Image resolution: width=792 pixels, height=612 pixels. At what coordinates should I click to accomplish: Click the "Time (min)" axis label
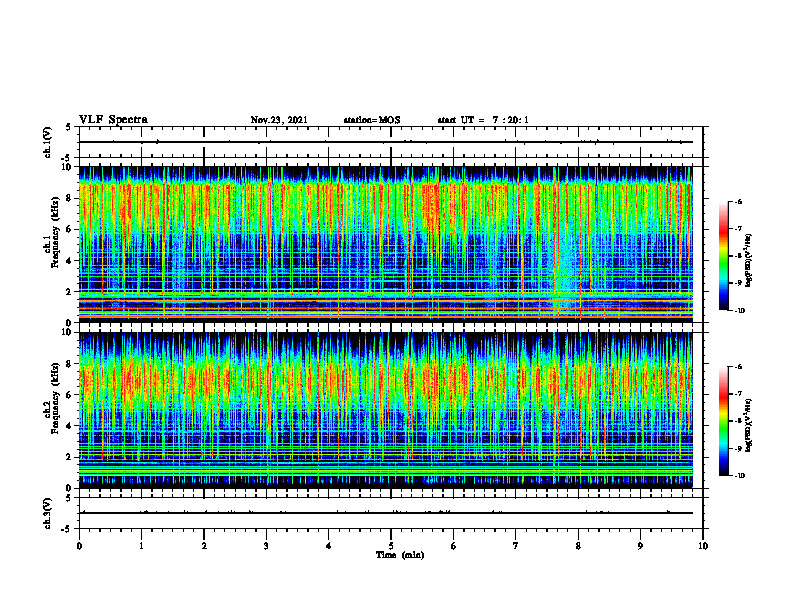click(x=400, y=555)
